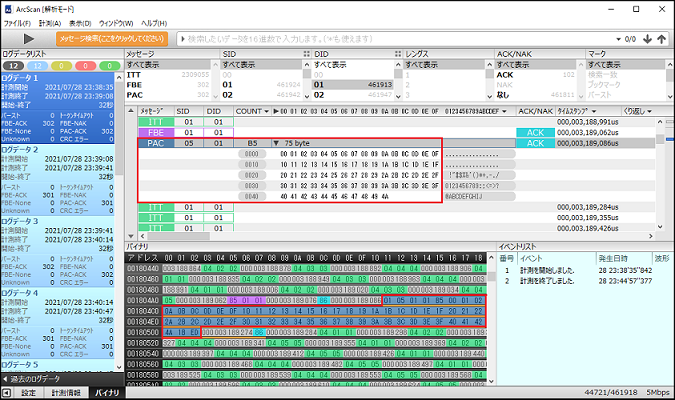Image resolution: width=675 pixels, height=400 pixels.
Task: Click the binary view scroll-down arrow
Action: tap(491, 381)
